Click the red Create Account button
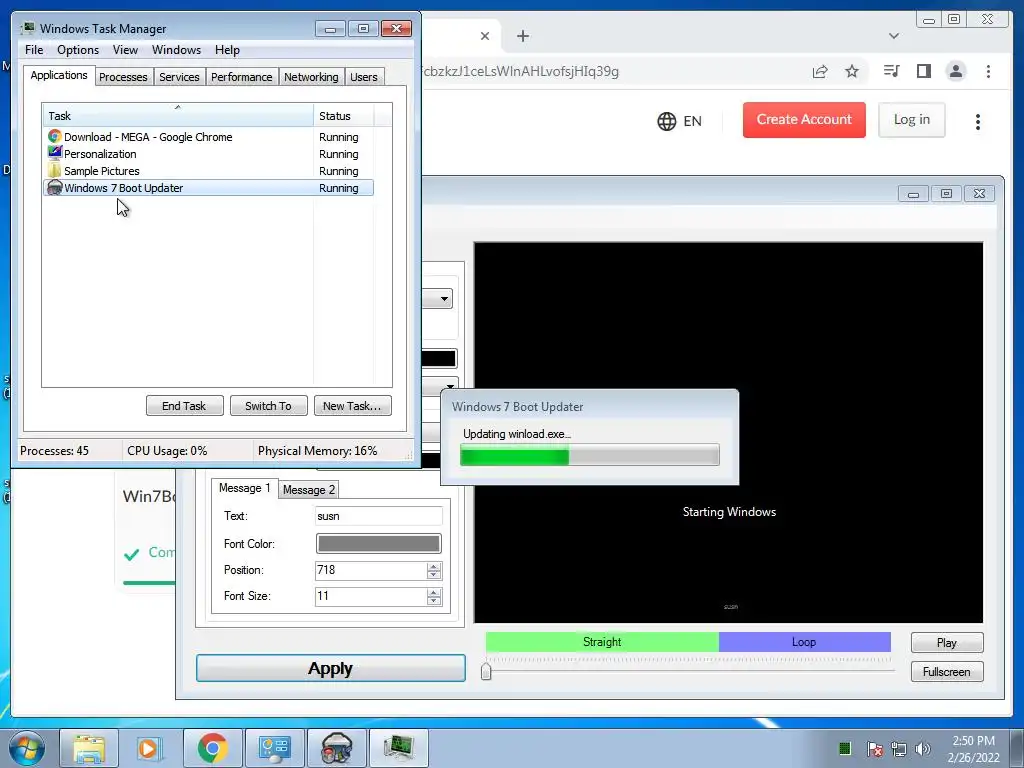Screen dimensions: 1024x768 click(804, 120)
